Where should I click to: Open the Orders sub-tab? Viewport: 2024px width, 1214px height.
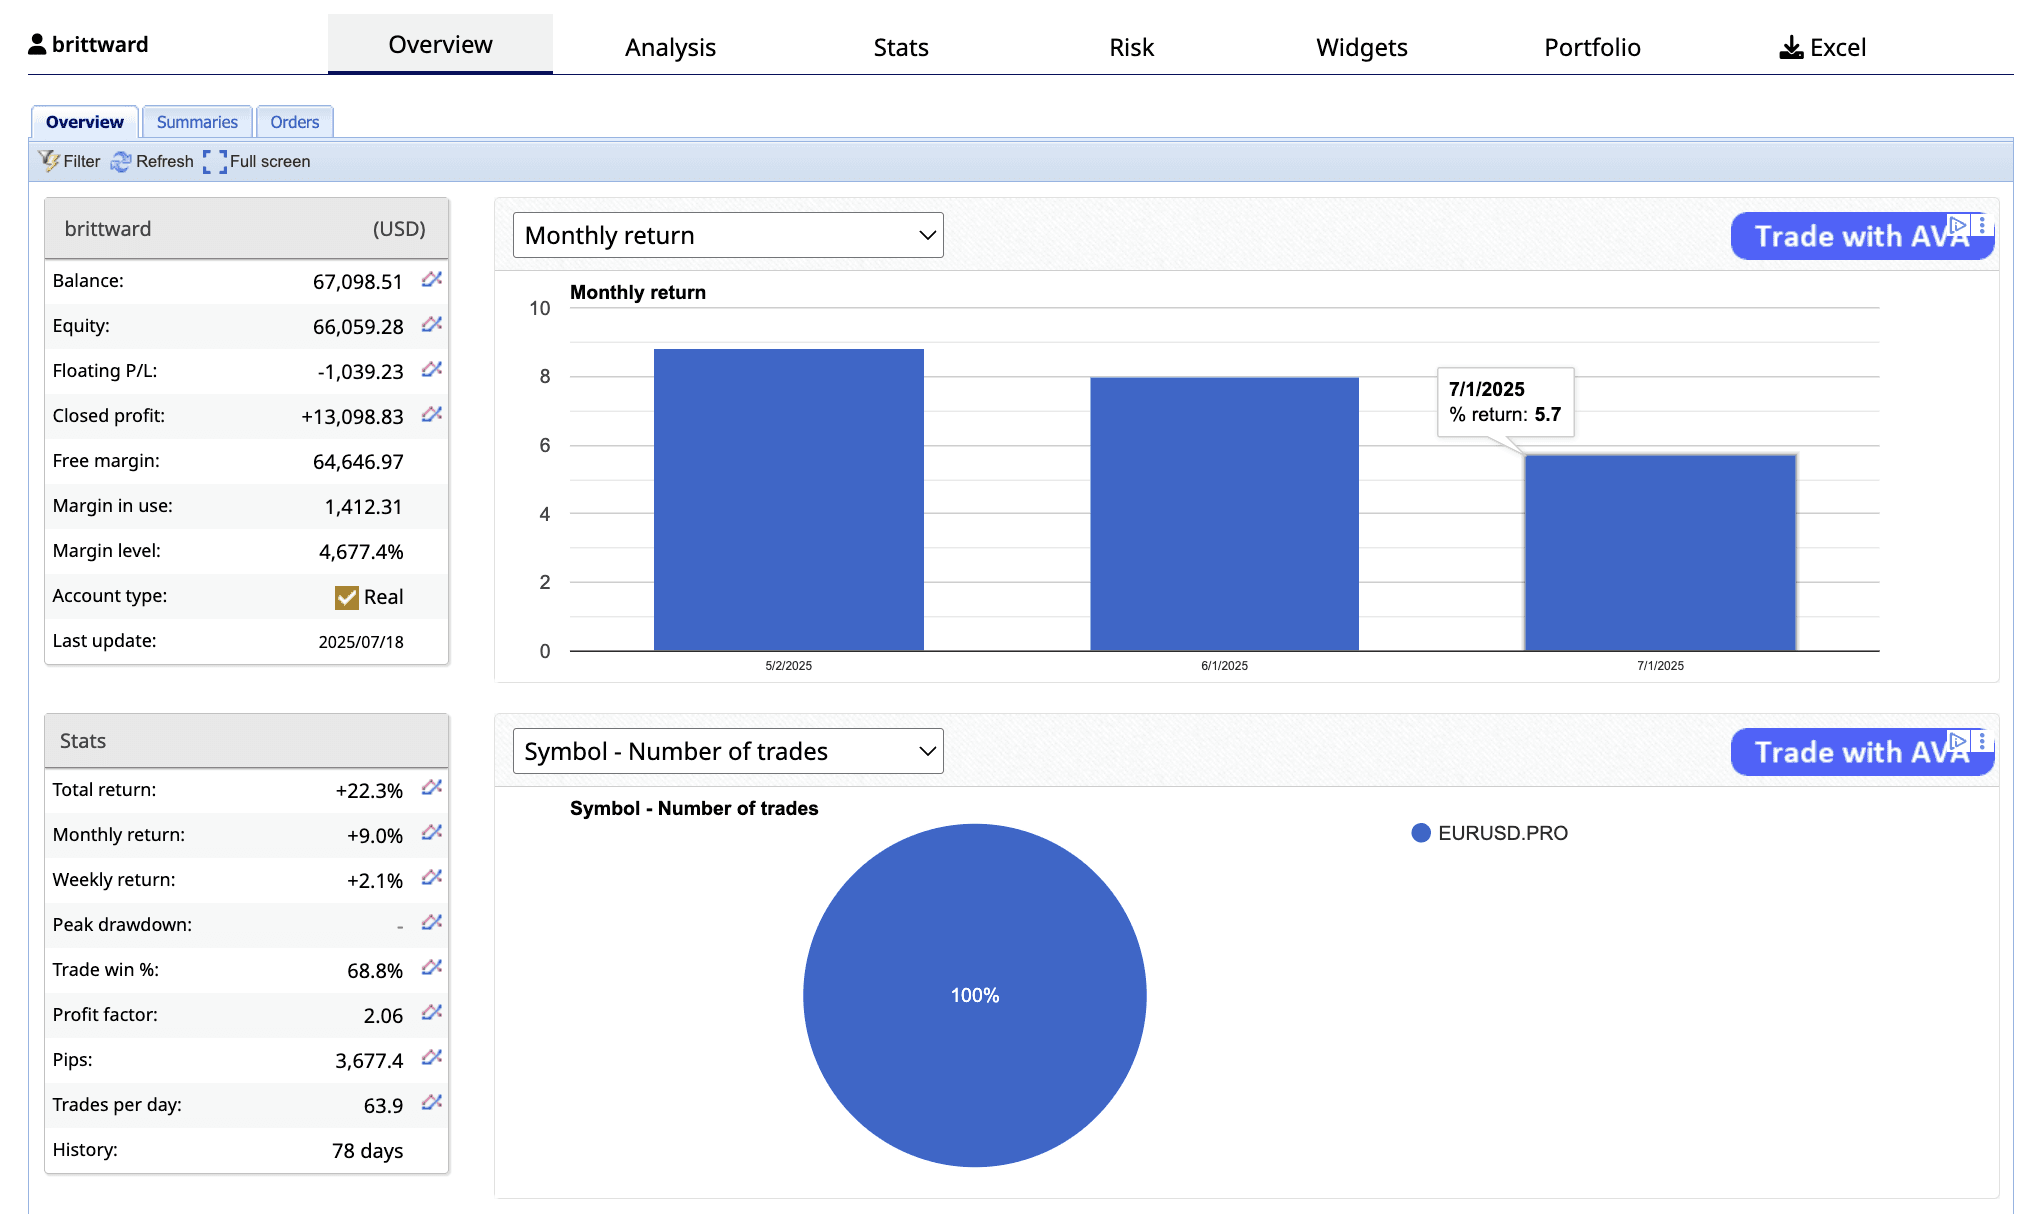coord(294,122)
